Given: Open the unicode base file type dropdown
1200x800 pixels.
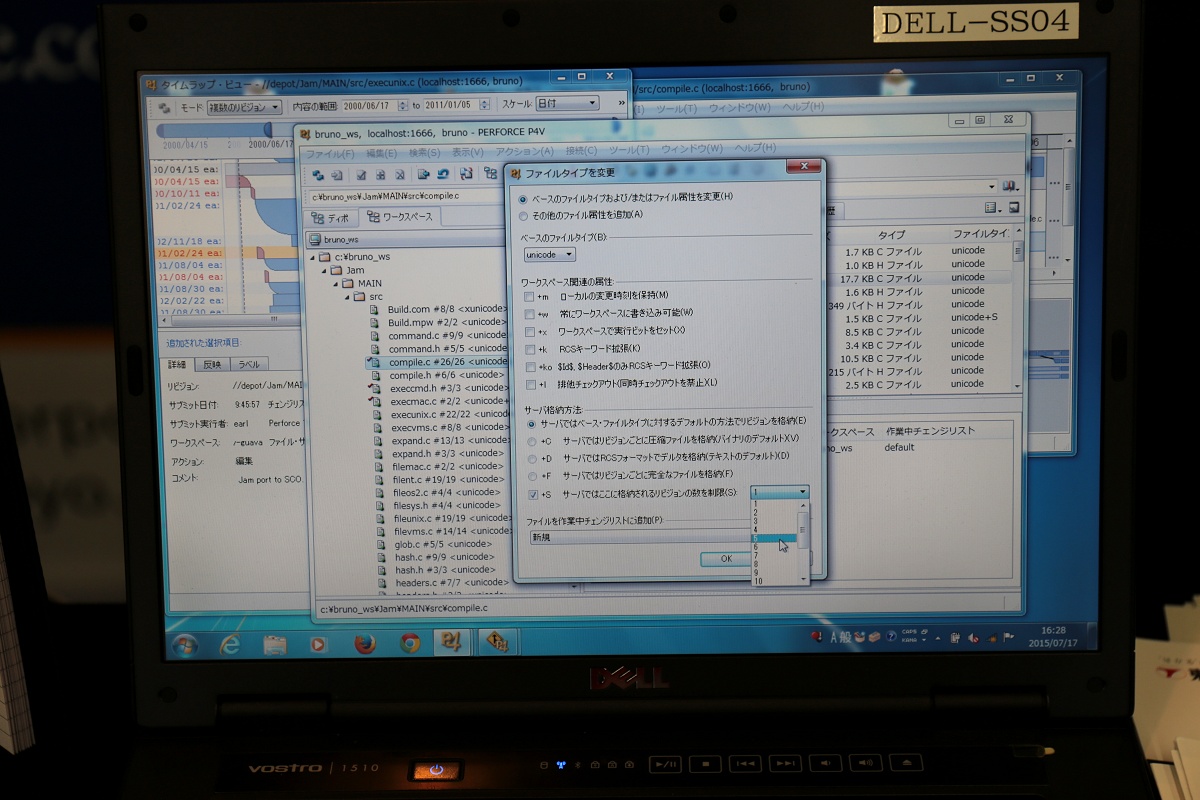Looking at the screenshot, I should coord(549,255).
